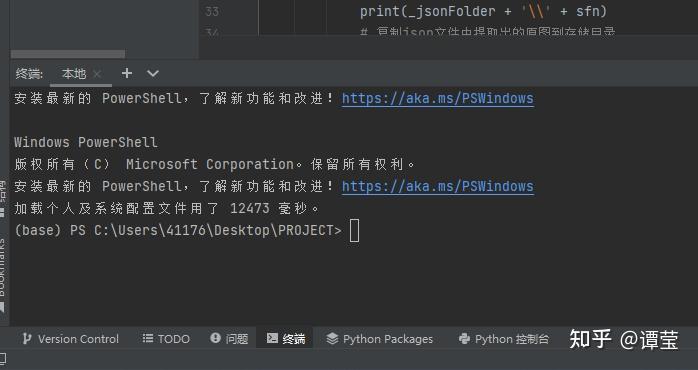Image resolution: width=698 pixels, height=370 pixels.
Task: Click the tool window toggle icon bottom-left
Action: (x=3, y=359)
